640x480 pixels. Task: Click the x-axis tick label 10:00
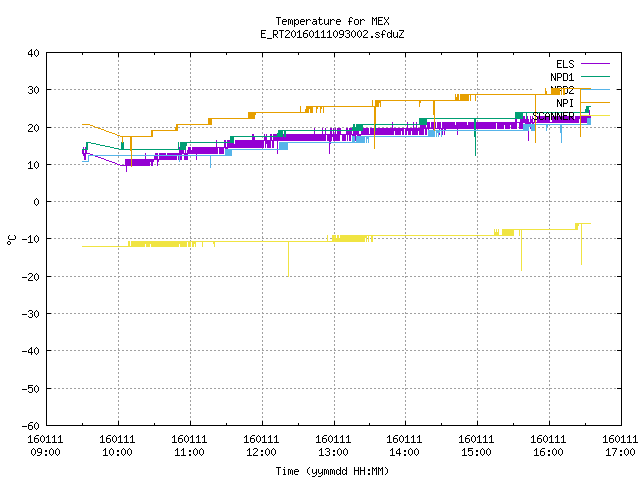[x=117, y=452]
